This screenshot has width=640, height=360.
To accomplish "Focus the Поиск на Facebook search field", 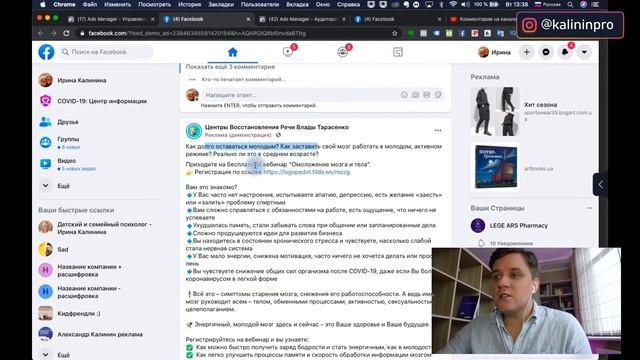I will click(106, 52).
